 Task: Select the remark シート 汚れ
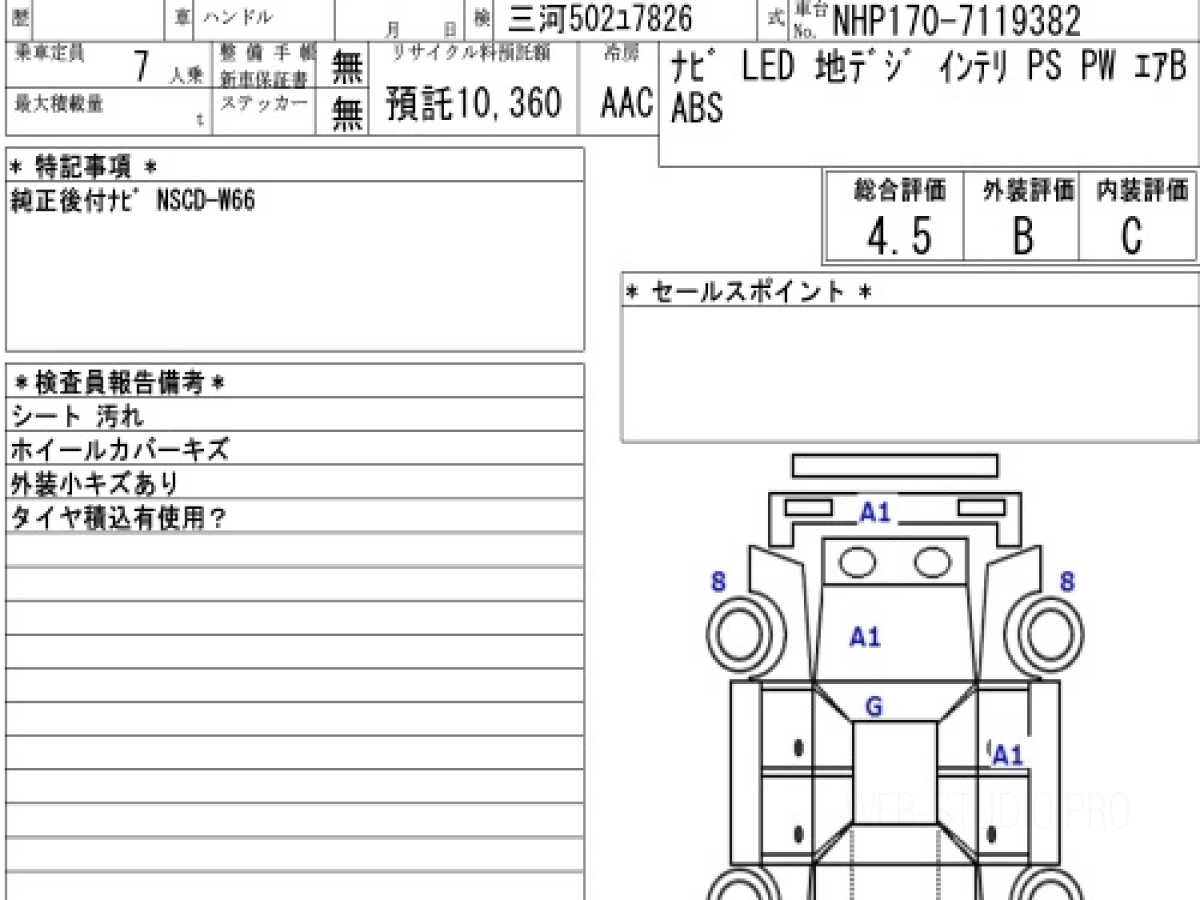click(x=77, y=415)
